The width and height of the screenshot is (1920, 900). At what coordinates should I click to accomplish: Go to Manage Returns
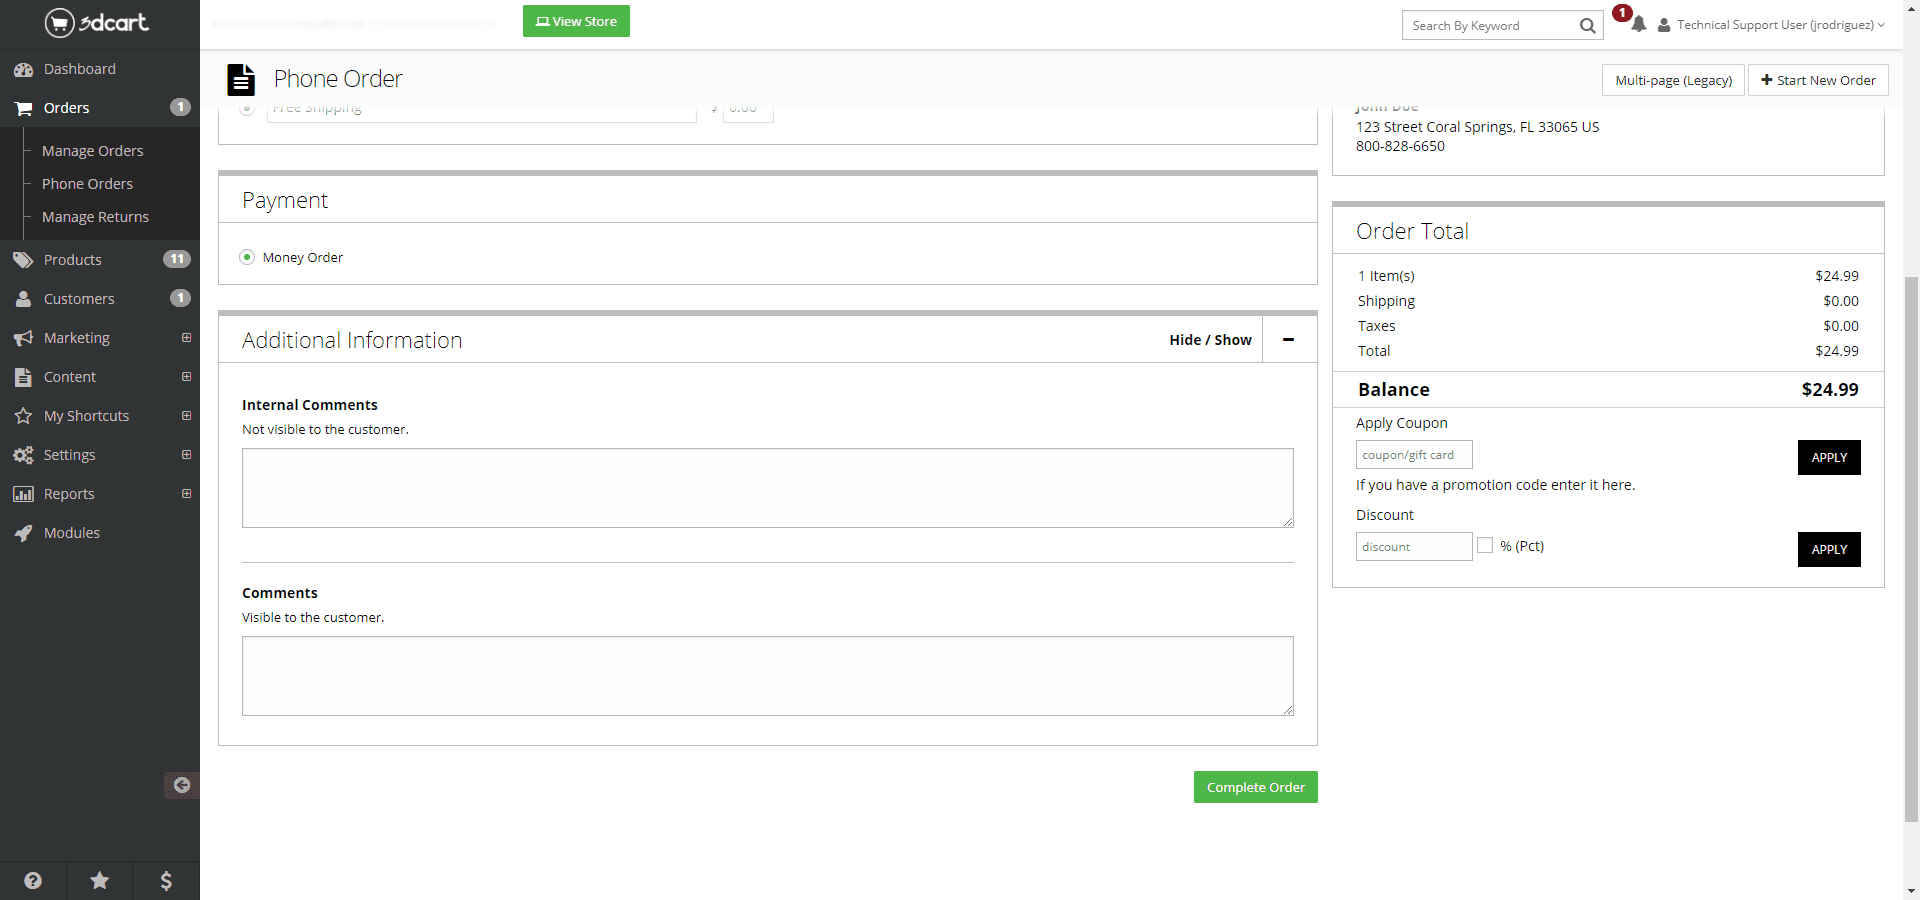point(95,217)
